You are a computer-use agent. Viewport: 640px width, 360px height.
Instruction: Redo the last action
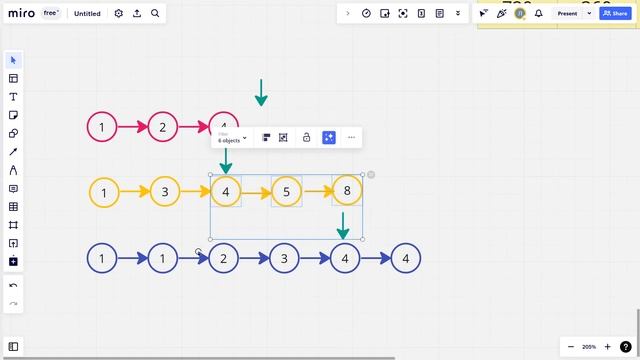point(13,304)
